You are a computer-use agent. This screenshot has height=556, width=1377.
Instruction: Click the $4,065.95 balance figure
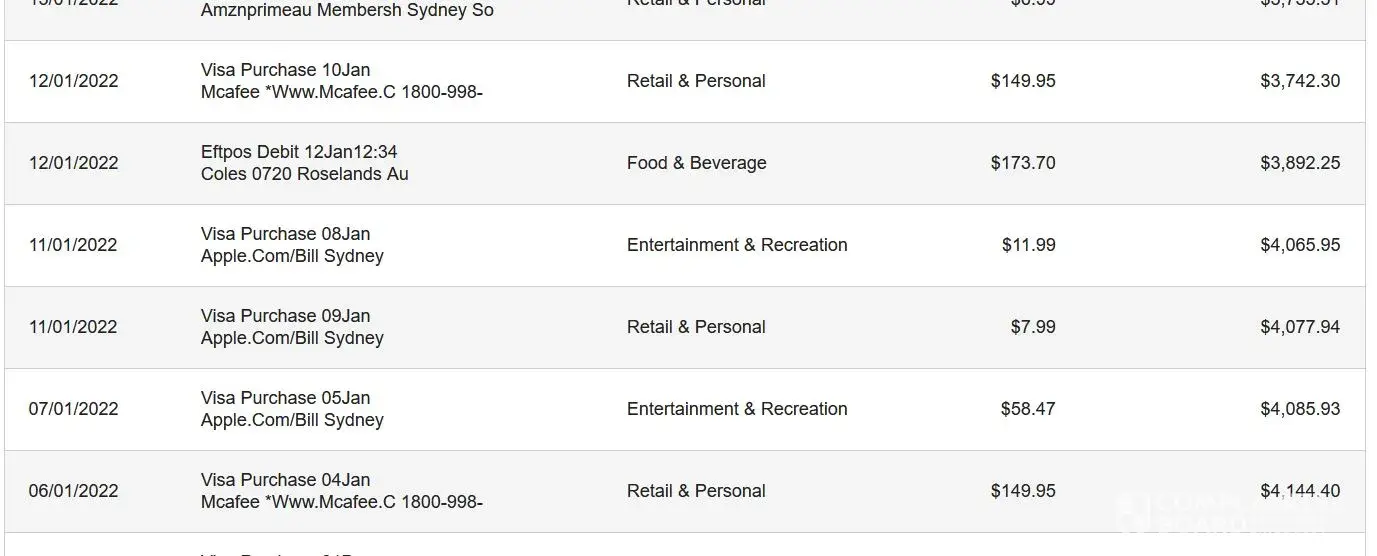(x=1299, y=245)
